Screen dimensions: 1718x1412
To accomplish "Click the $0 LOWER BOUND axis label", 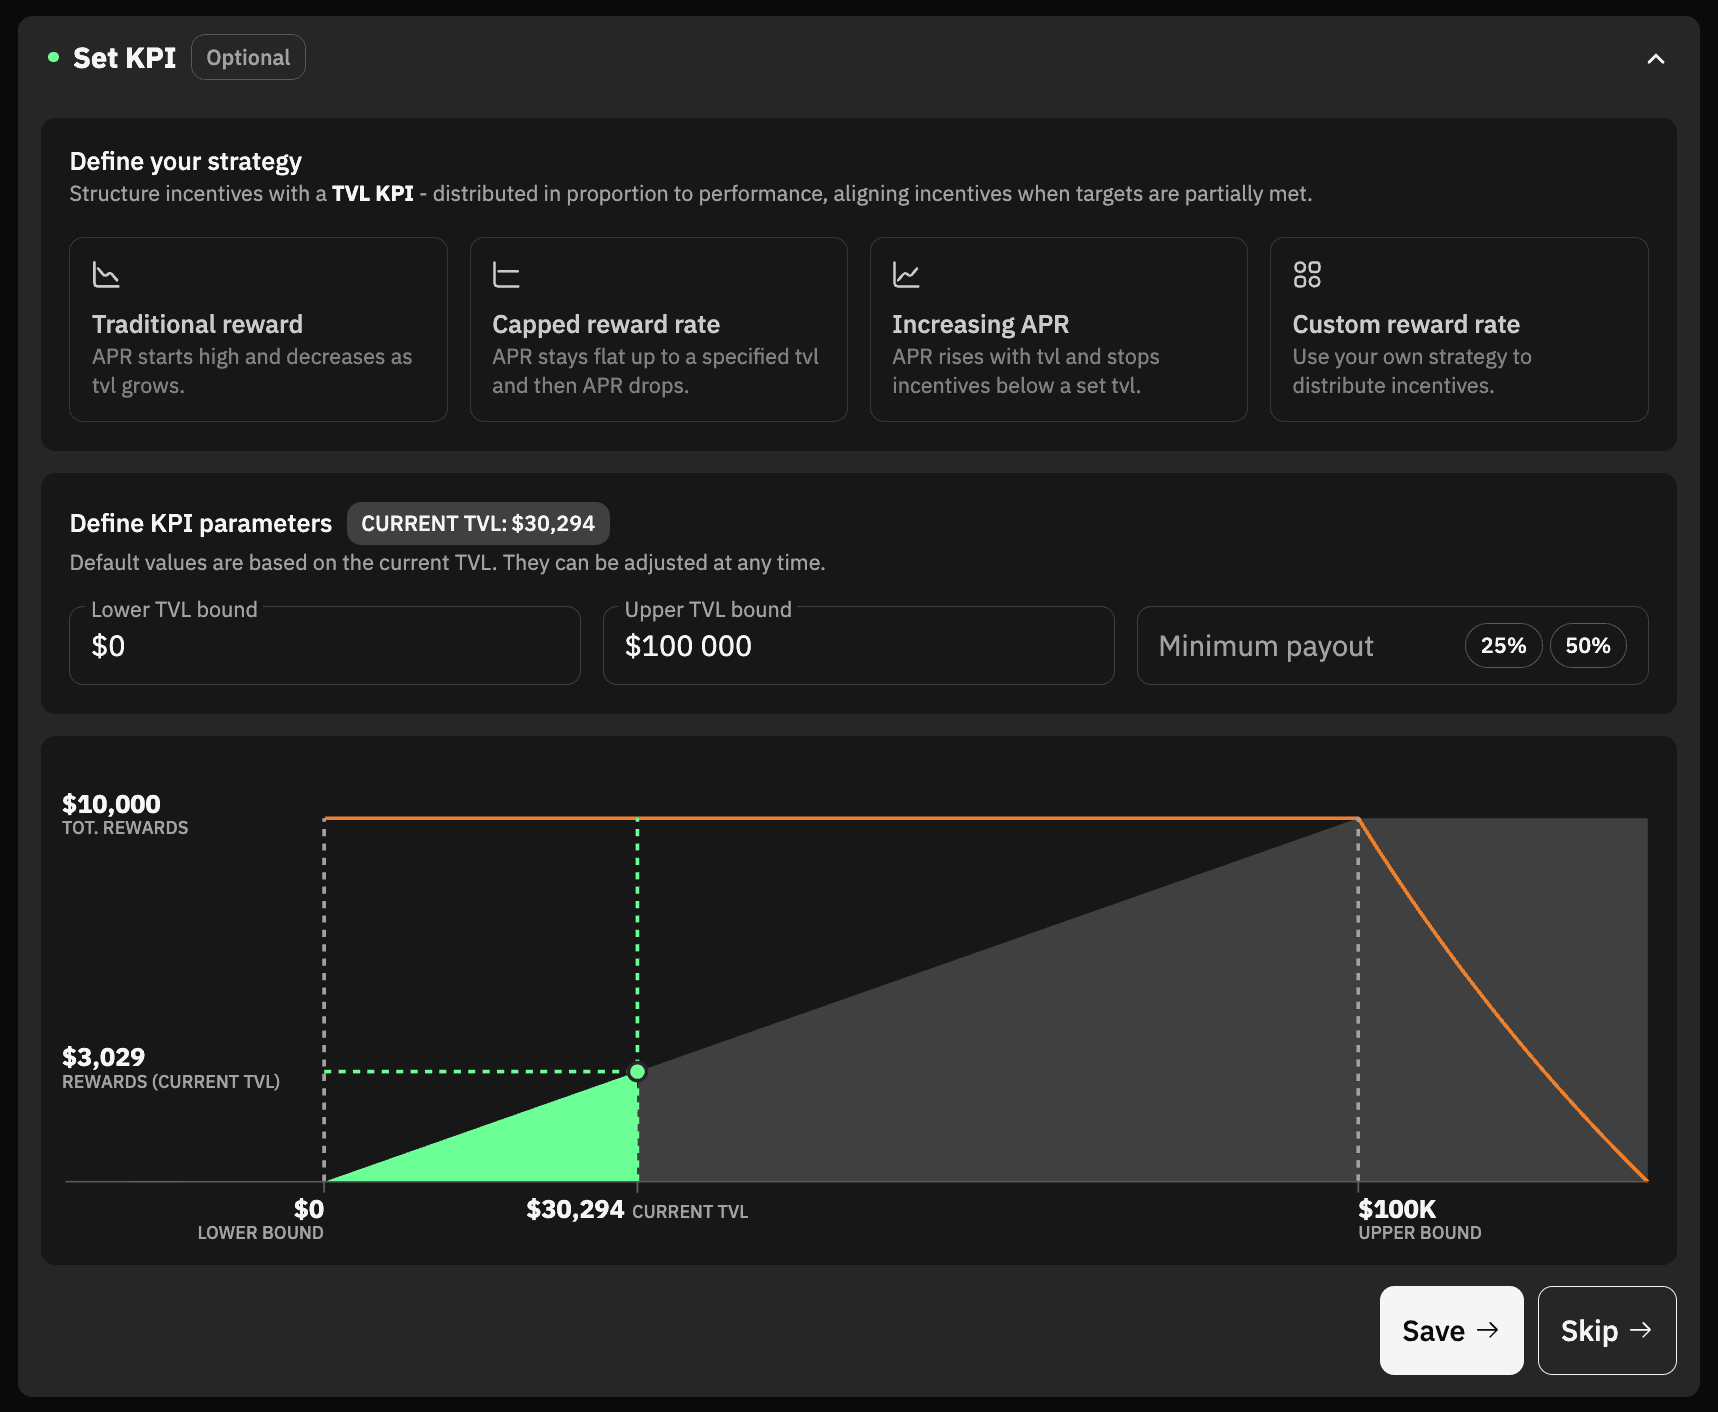I will tap(261, 1219).
